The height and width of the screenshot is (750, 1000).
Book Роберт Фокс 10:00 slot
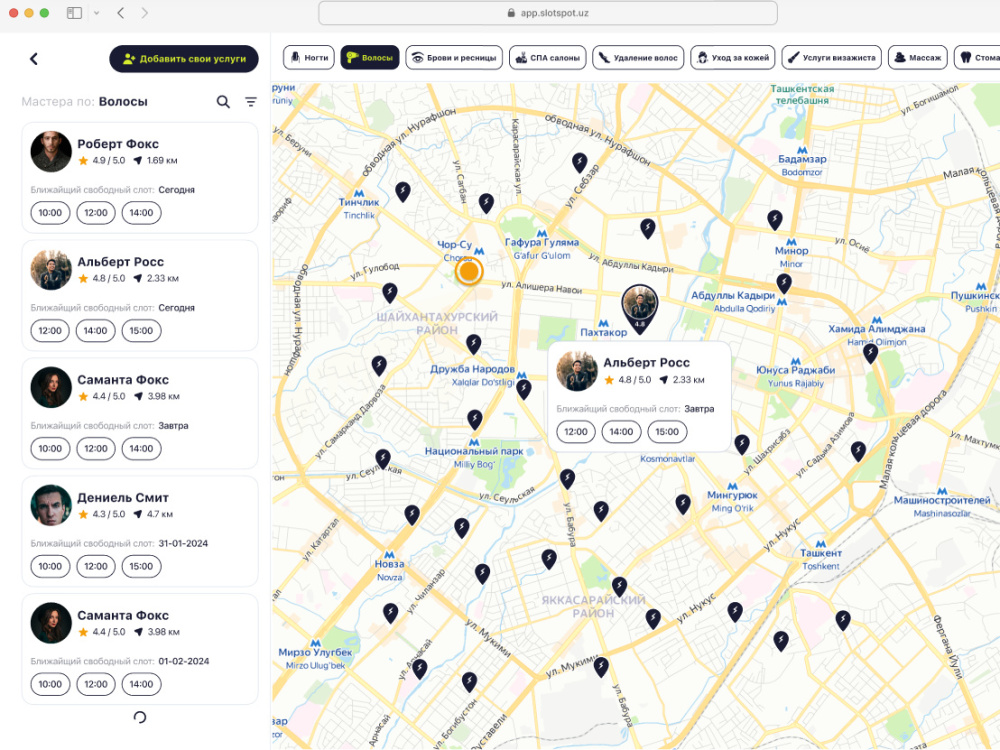pos(50,212)
